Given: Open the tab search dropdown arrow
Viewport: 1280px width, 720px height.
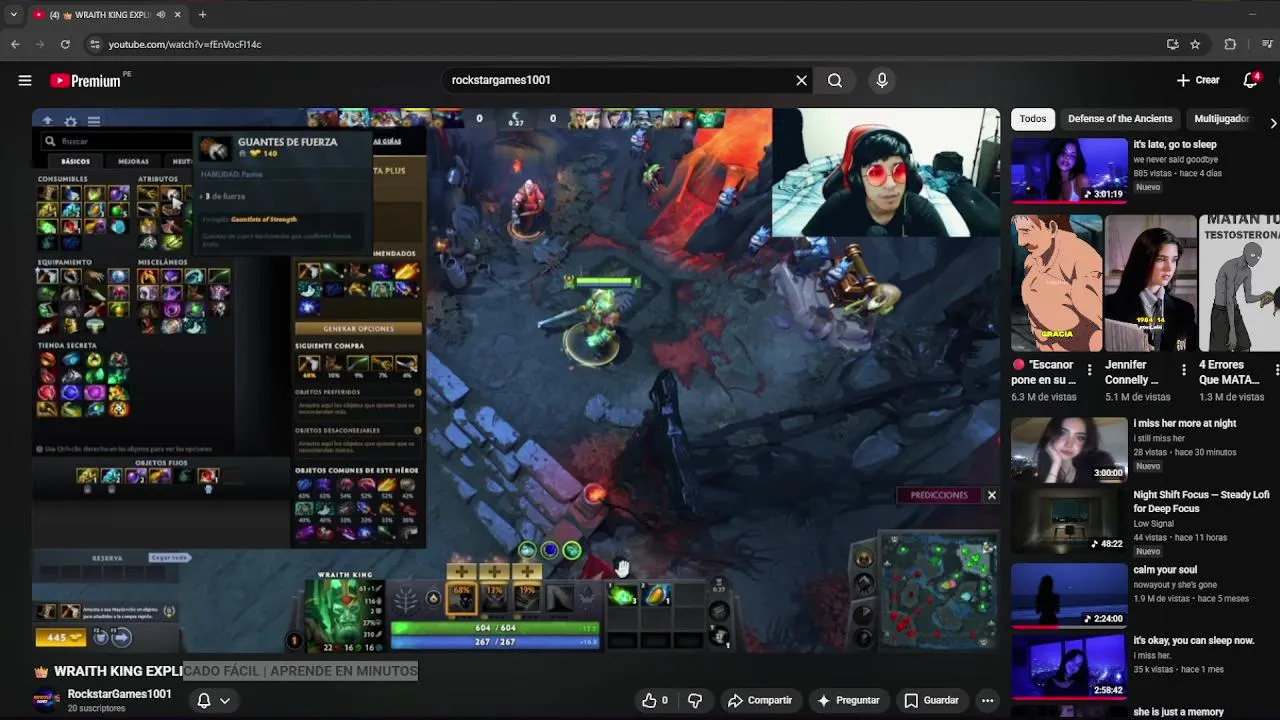Looking at the screenshot, I should tap(13, 14).
